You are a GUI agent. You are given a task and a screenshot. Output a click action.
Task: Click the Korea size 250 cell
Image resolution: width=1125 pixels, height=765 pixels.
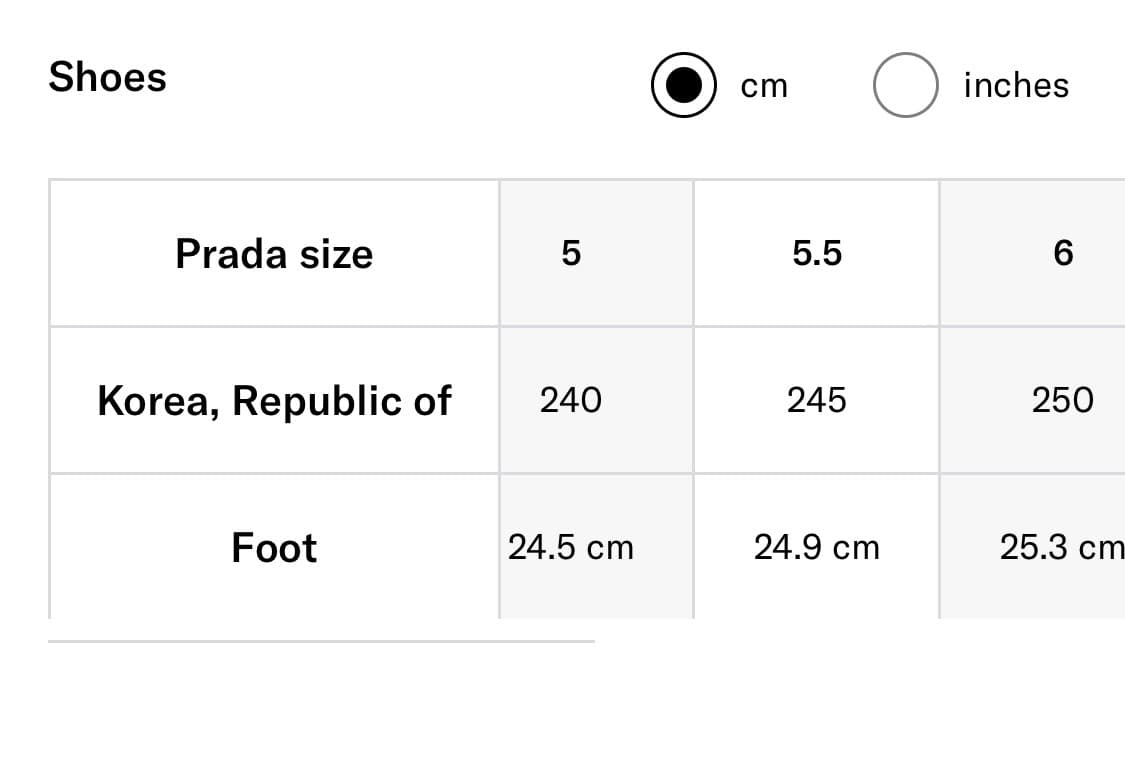[x=1033, y=400]
